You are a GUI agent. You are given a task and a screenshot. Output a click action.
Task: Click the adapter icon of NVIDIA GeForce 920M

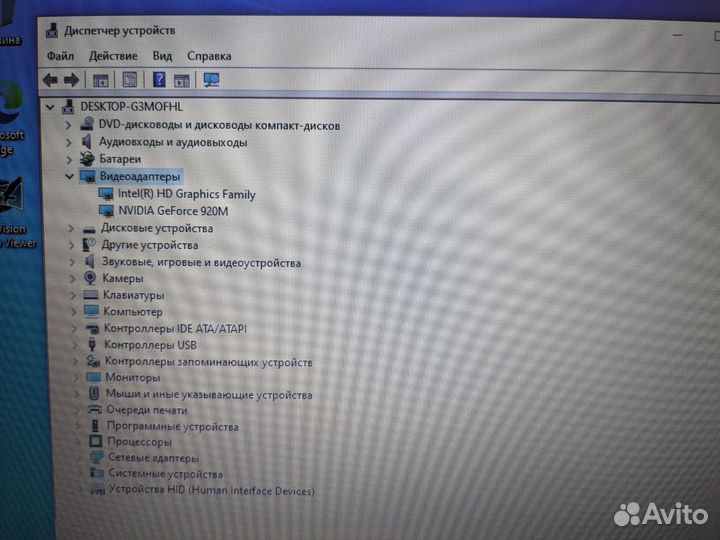[107, 211]
